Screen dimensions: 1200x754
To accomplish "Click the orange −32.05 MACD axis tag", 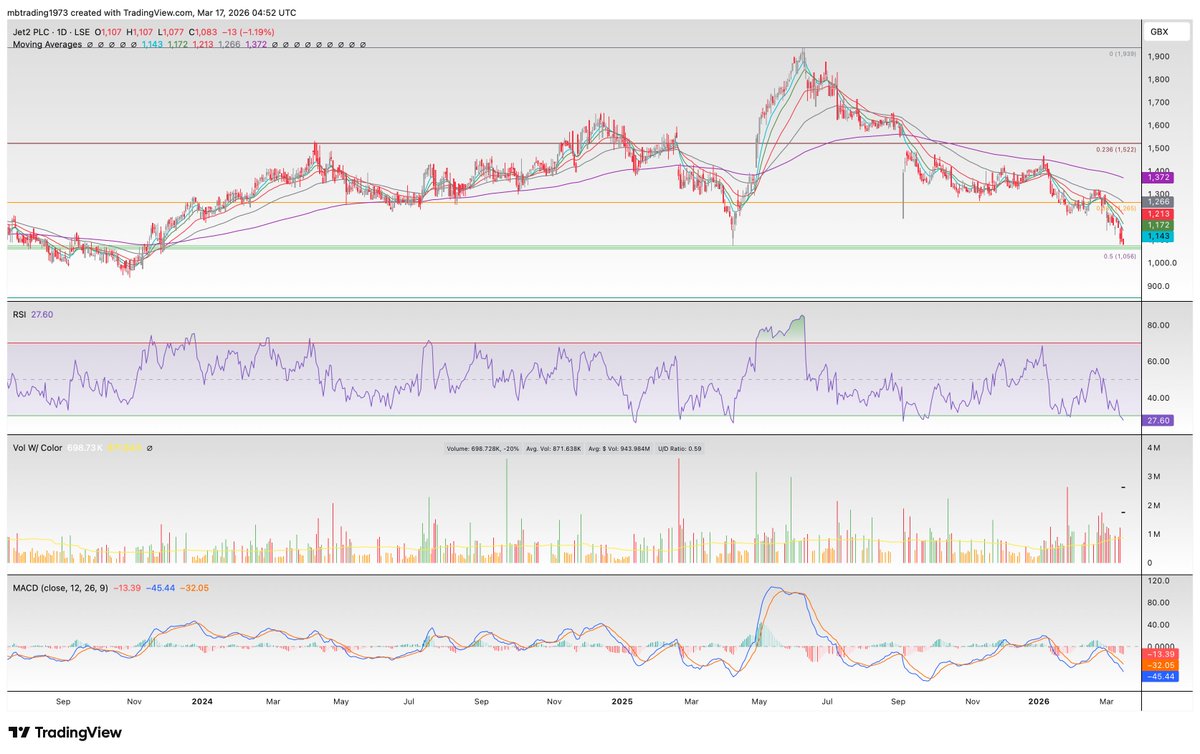I will [1161, 665].
